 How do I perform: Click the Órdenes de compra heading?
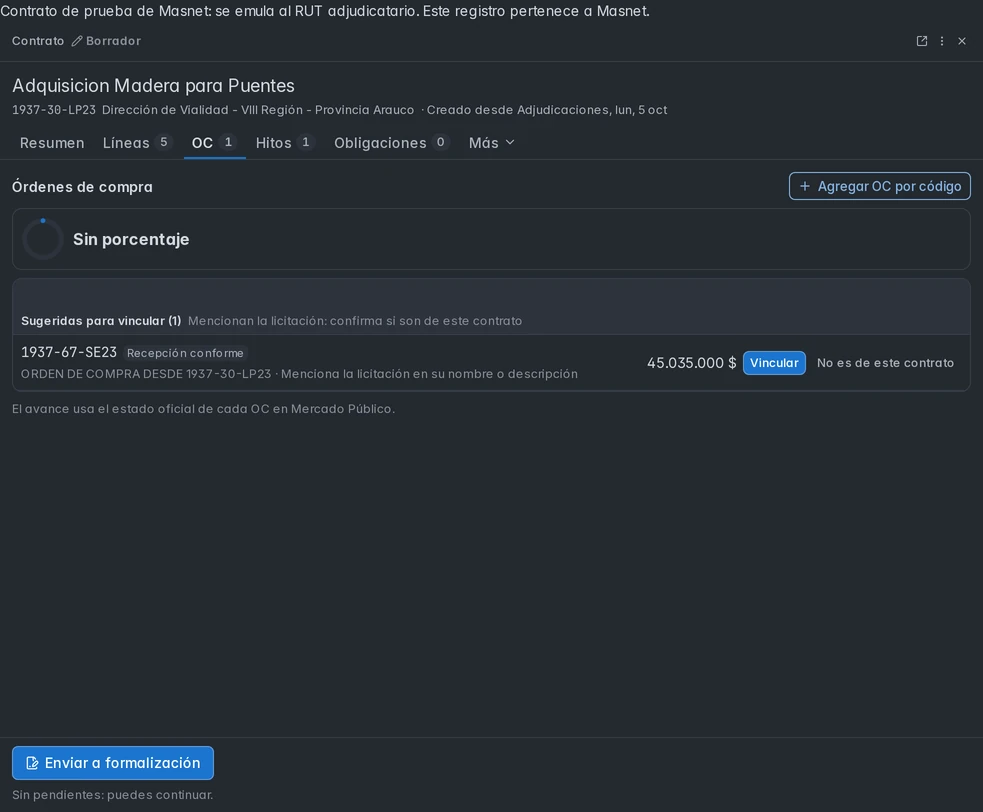click(x=82, y=187)
